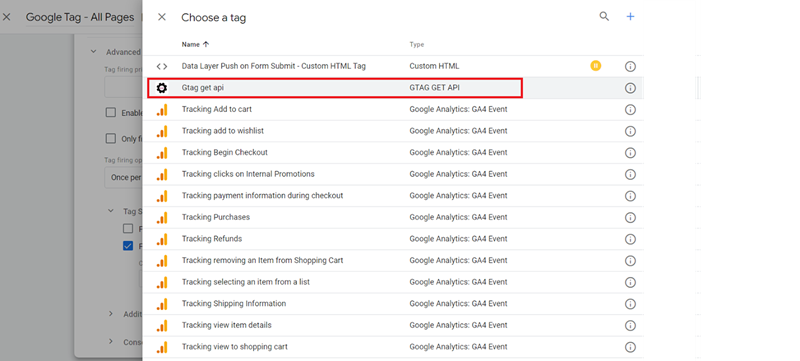Click the Custom HTML code brackets icon
The image size is (800, 361).
pos(162,66)
